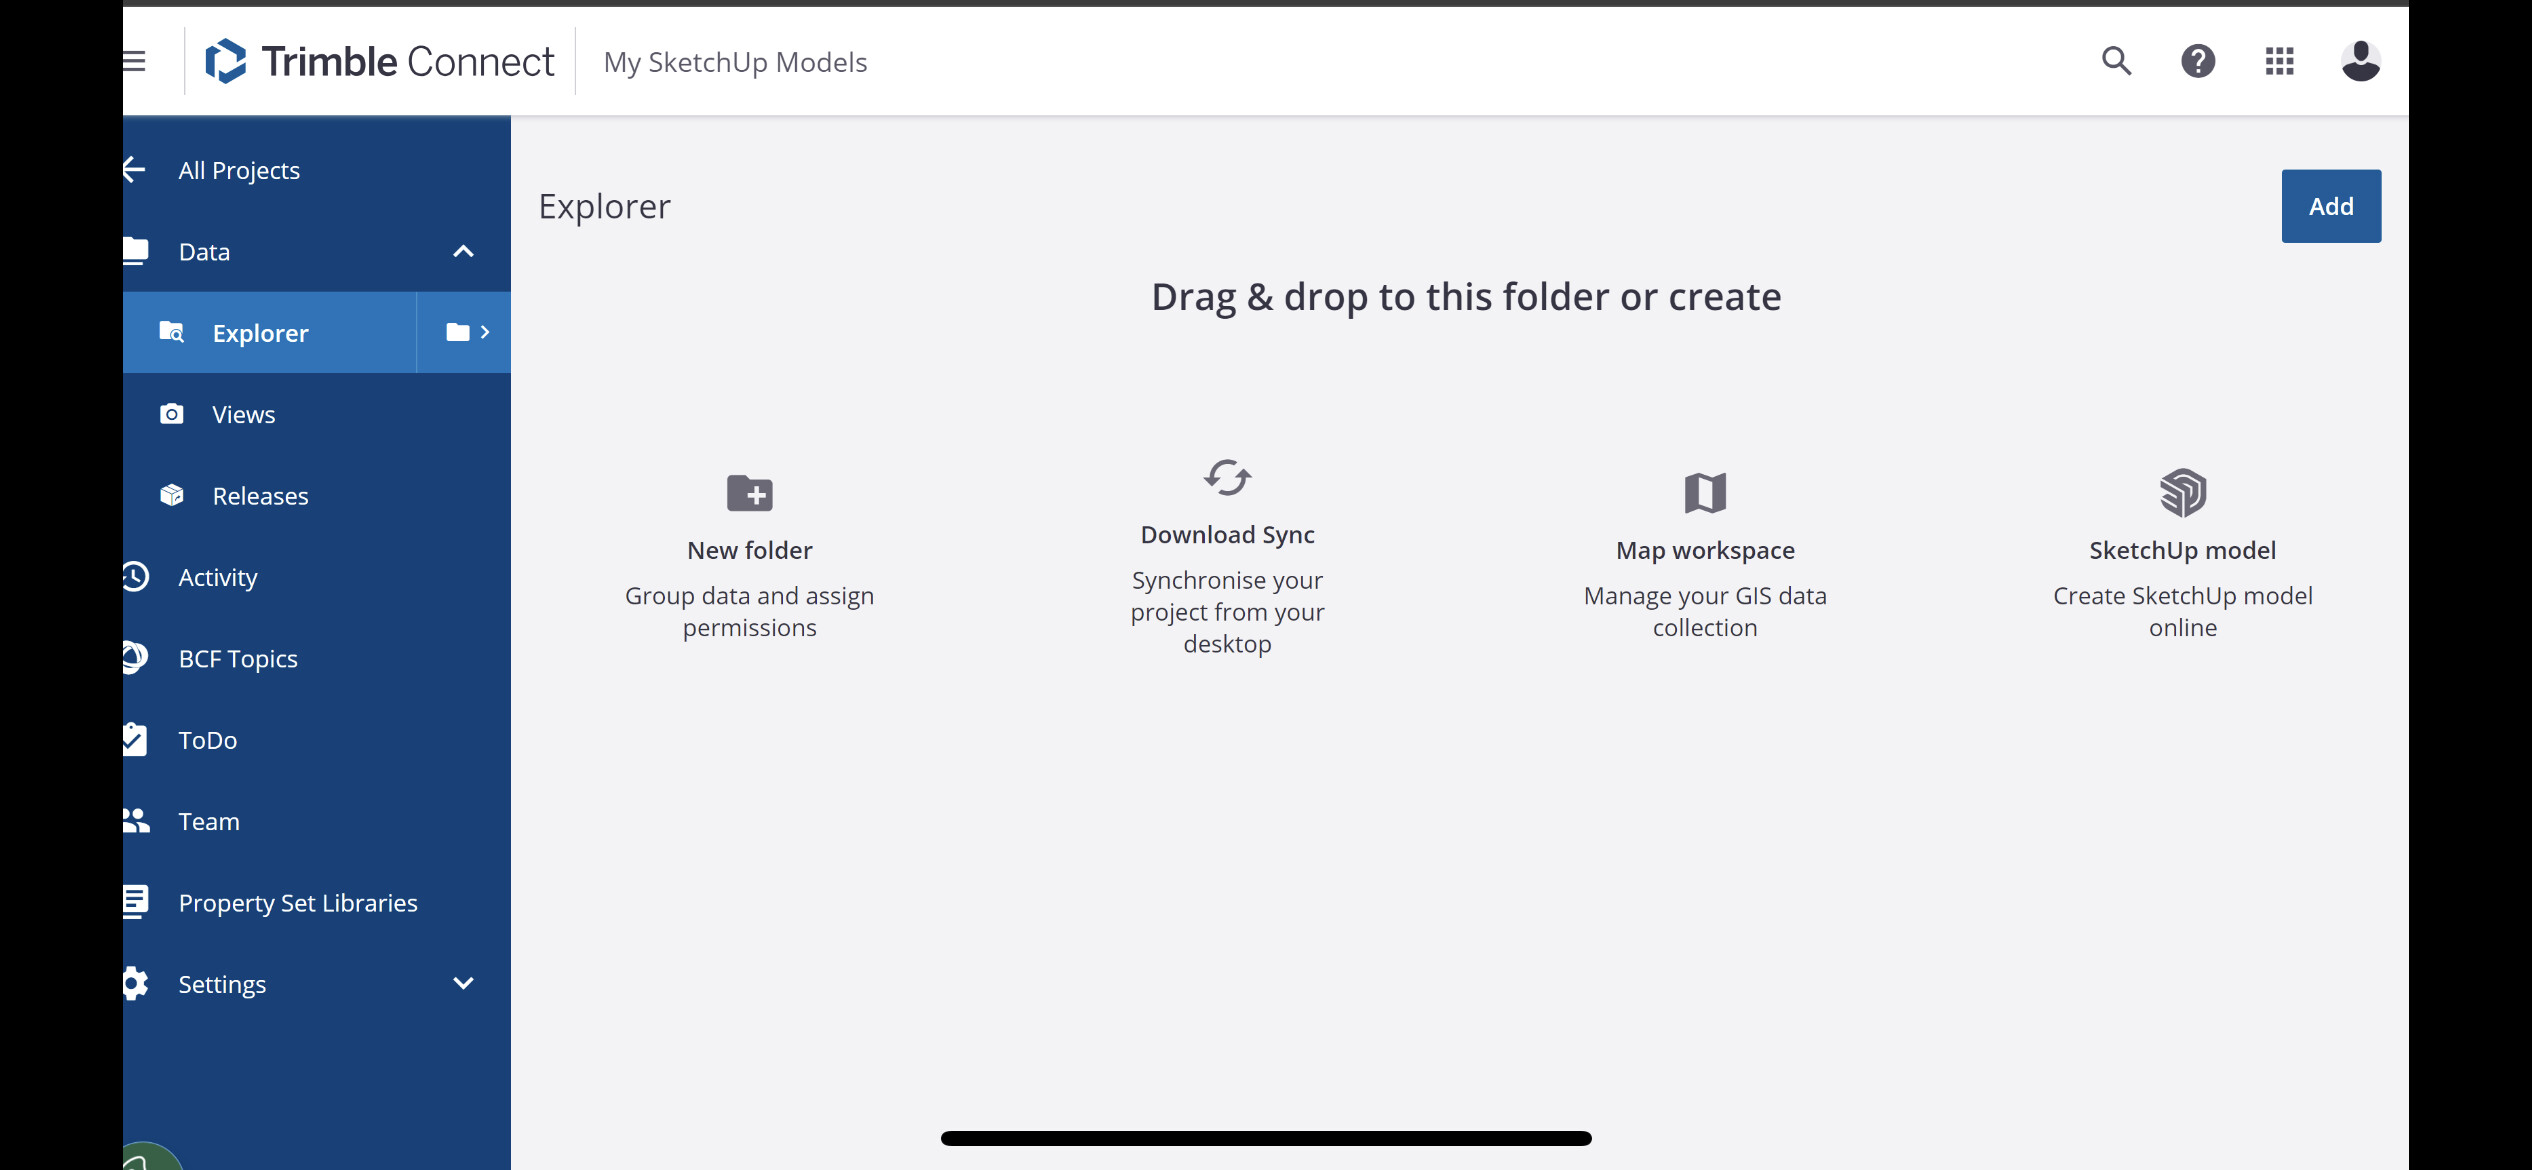Click the BCF Topics icon
Viewport: 2532px width, 1170px height.
tap(136, 658)
